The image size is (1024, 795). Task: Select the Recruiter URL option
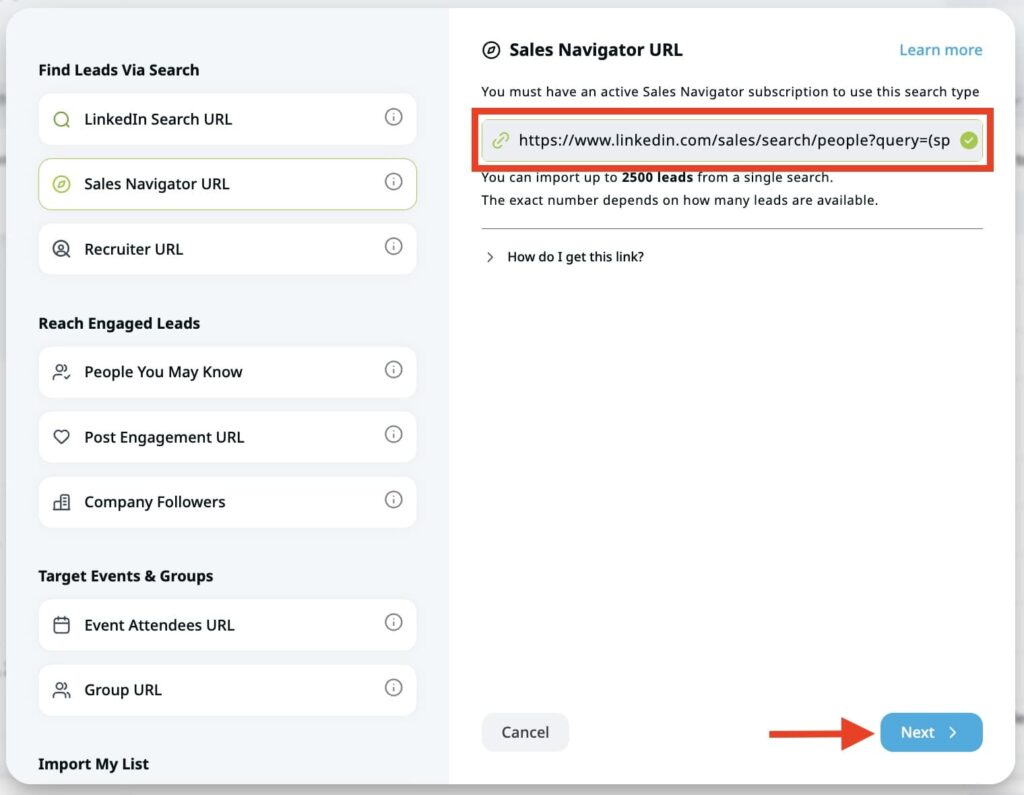click(227, 249)
